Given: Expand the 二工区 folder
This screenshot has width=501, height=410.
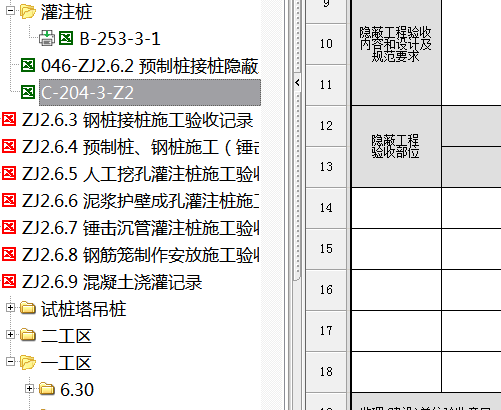Looking at the screenshot, I should coord(10,334).
